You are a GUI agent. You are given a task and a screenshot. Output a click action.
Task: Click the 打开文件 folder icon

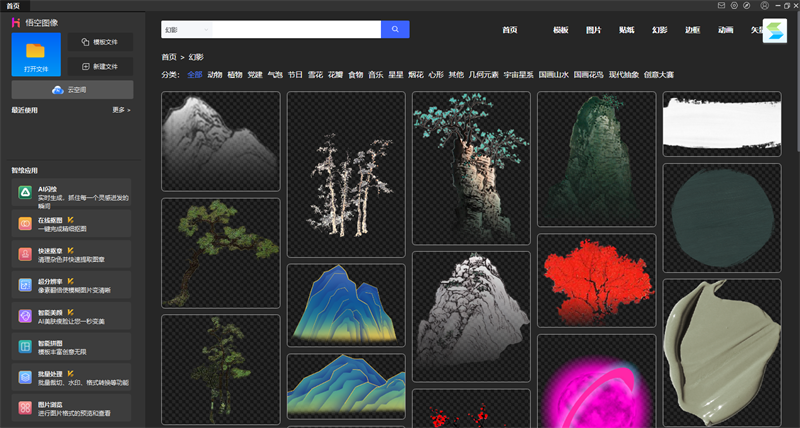click(x=36, y=50)
